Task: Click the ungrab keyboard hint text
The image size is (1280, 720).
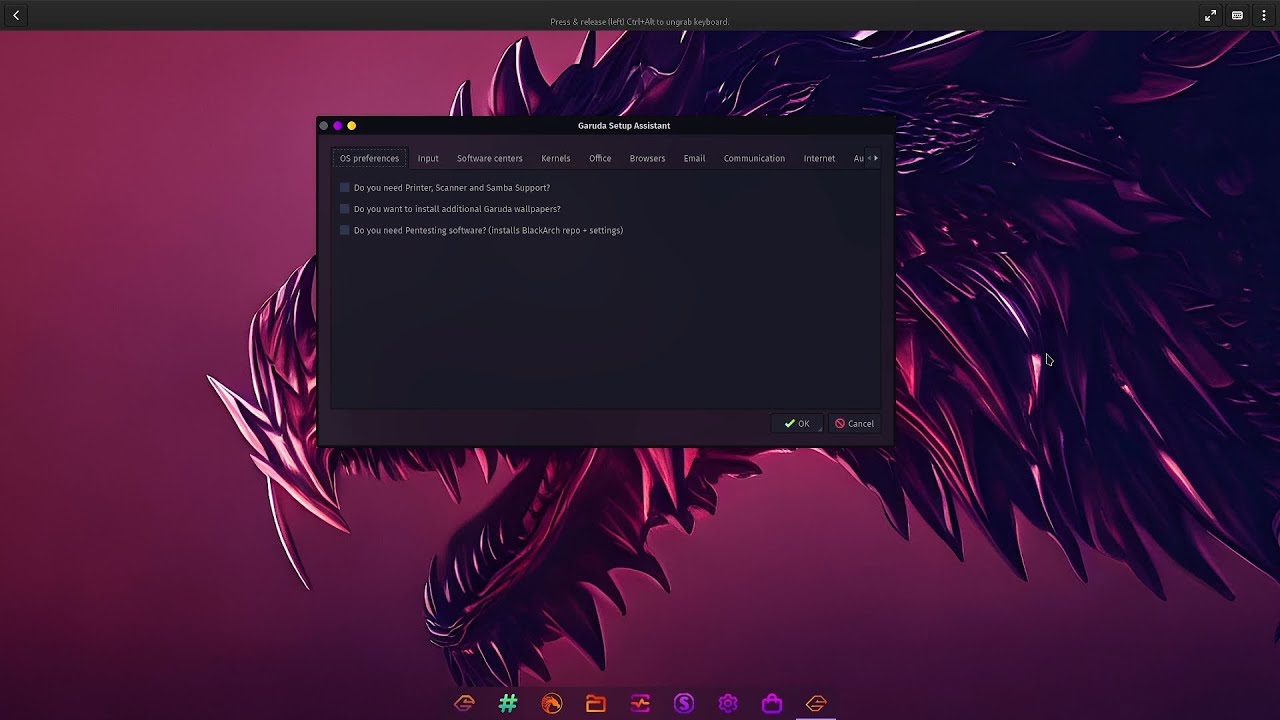Action: (x=640, y=22)
